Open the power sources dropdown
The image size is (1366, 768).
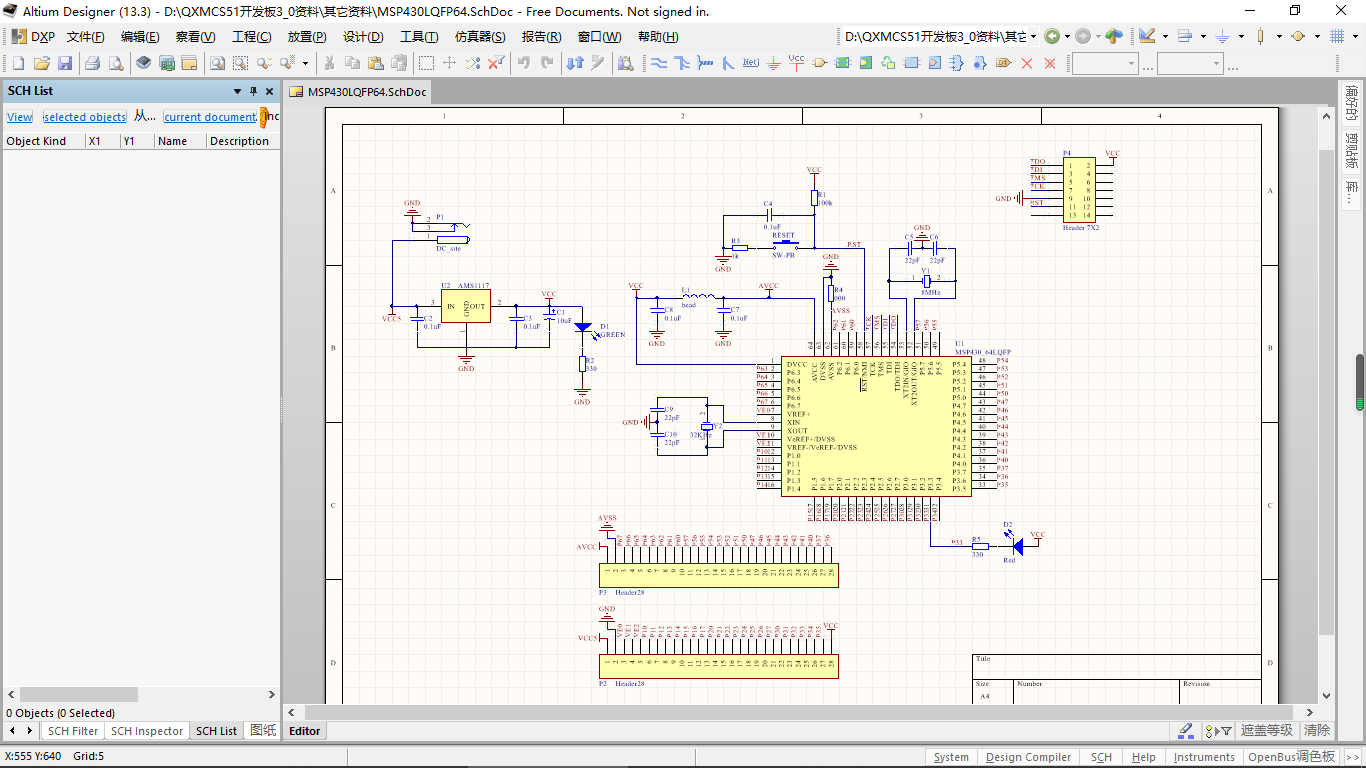pyautogui.click(x=1241, y=36)
